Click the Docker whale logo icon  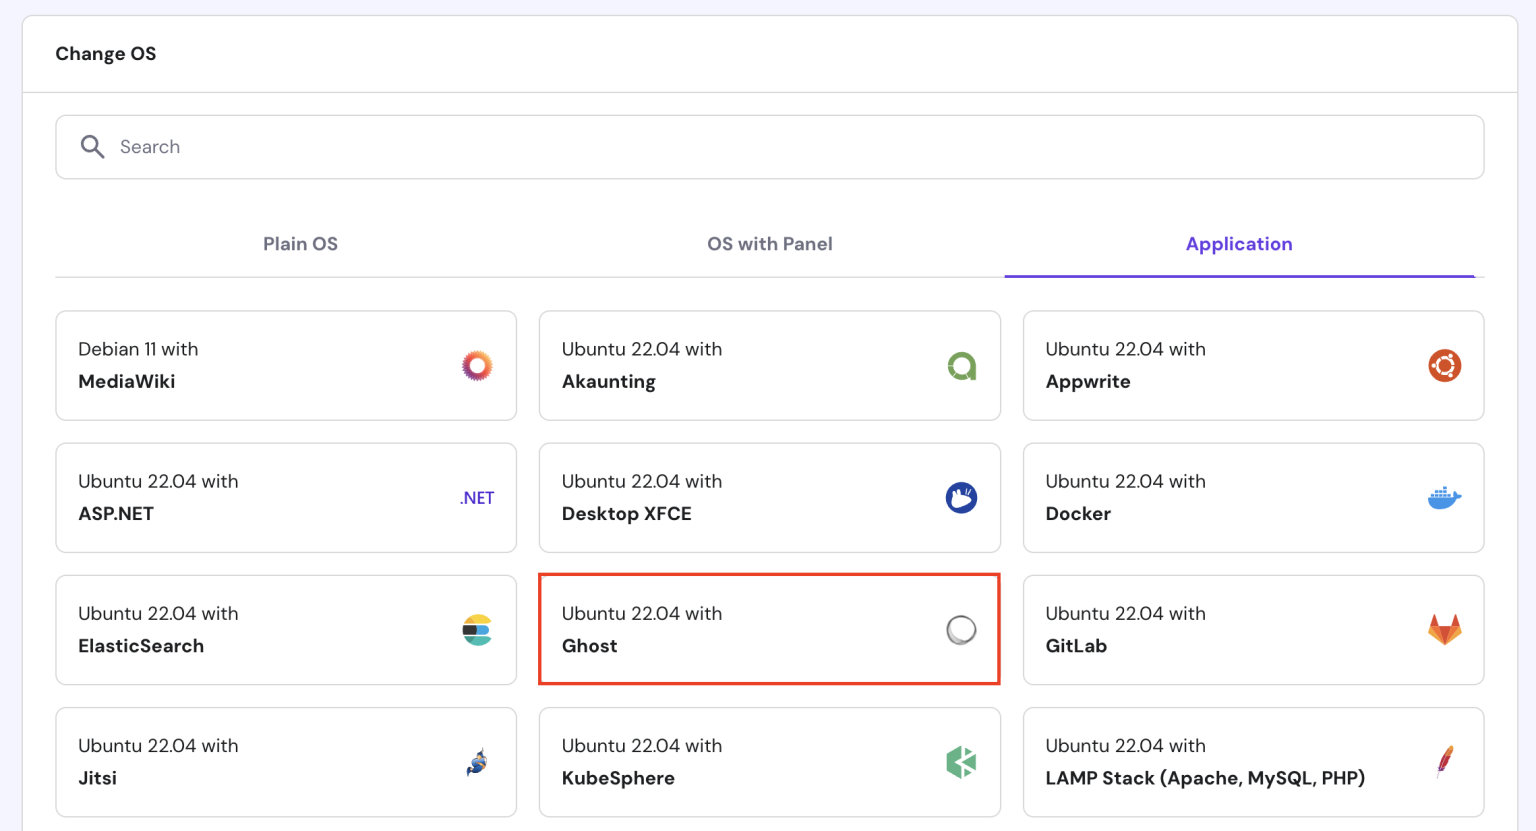pos(1444,498)
